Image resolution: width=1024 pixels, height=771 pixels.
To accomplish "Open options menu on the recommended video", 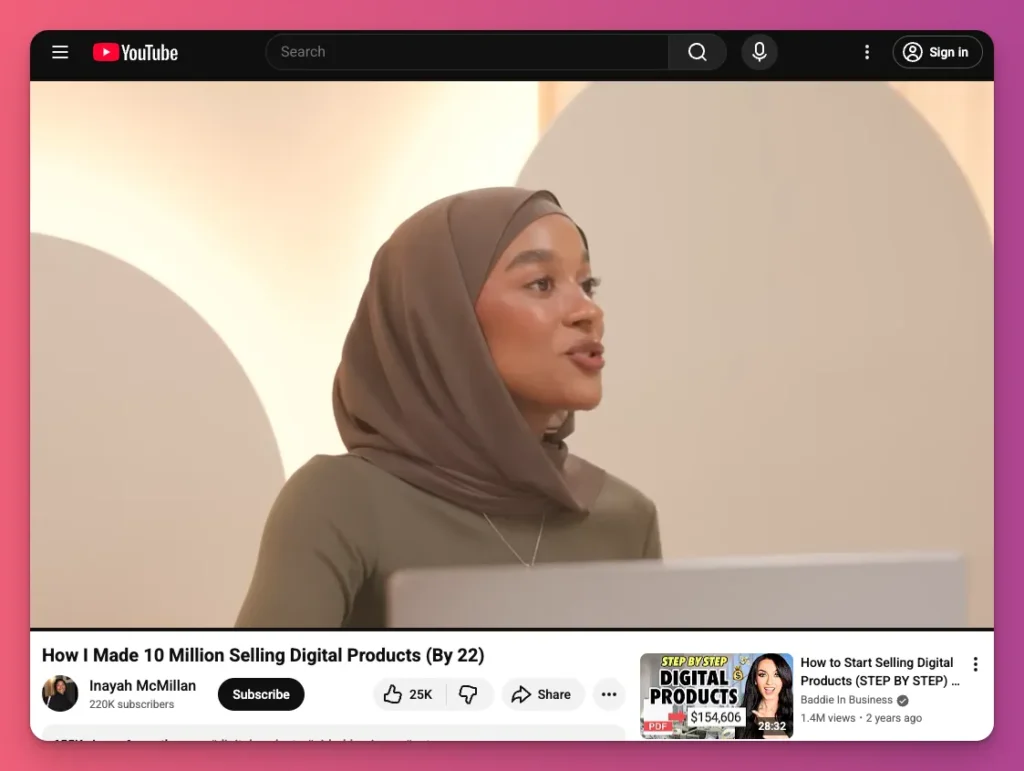I will [x=975, y=663].
